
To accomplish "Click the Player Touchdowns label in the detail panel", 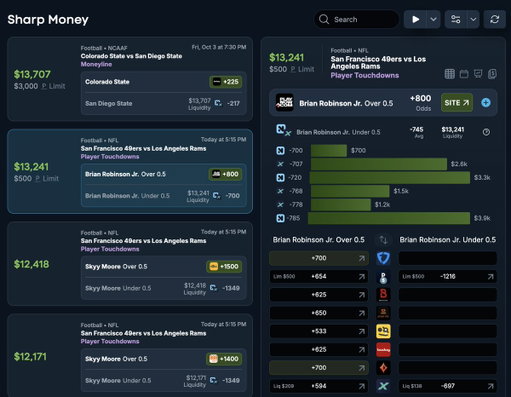I will tap(365, 76).
